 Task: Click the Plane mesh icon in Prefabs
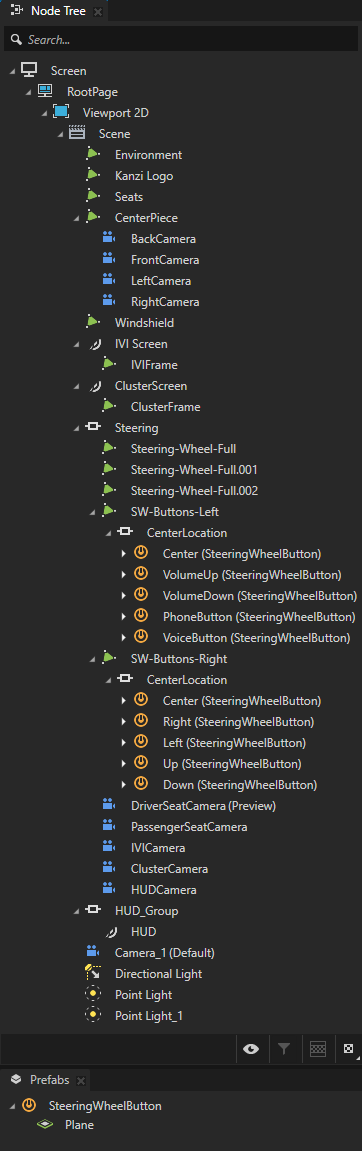click(x=45, y=1124)
